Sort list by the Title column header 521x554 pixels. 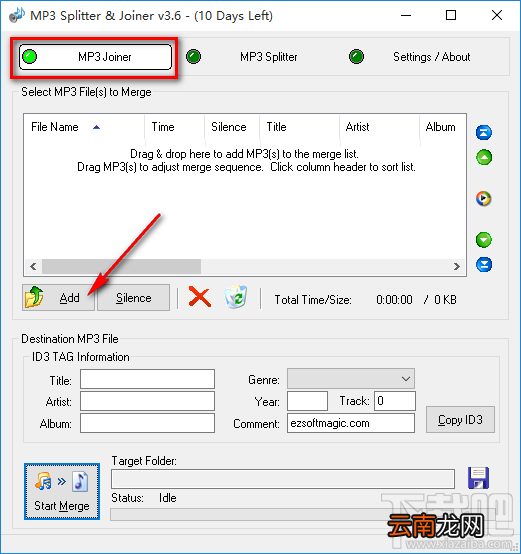(x=300, y=127)
